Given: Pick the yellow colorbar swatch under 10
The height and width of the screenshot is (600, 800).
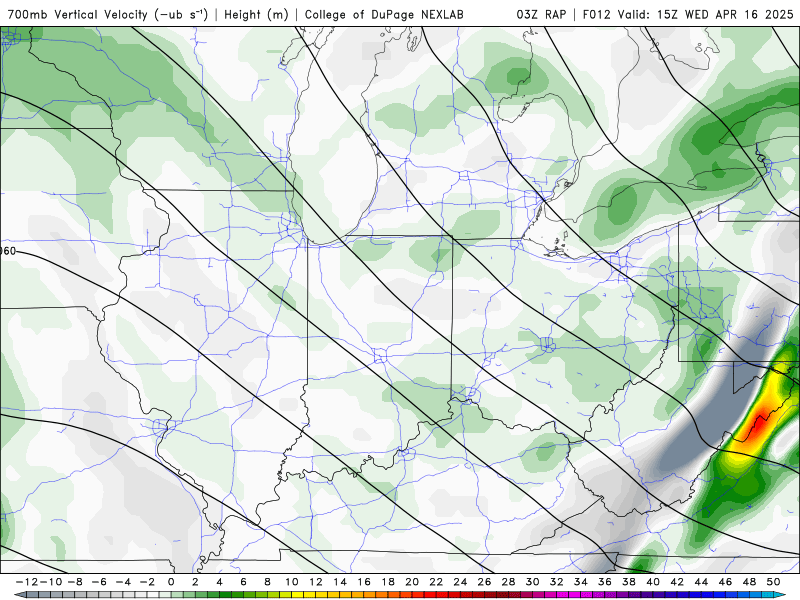Looking at the screenshot, I should pos(297,595).
